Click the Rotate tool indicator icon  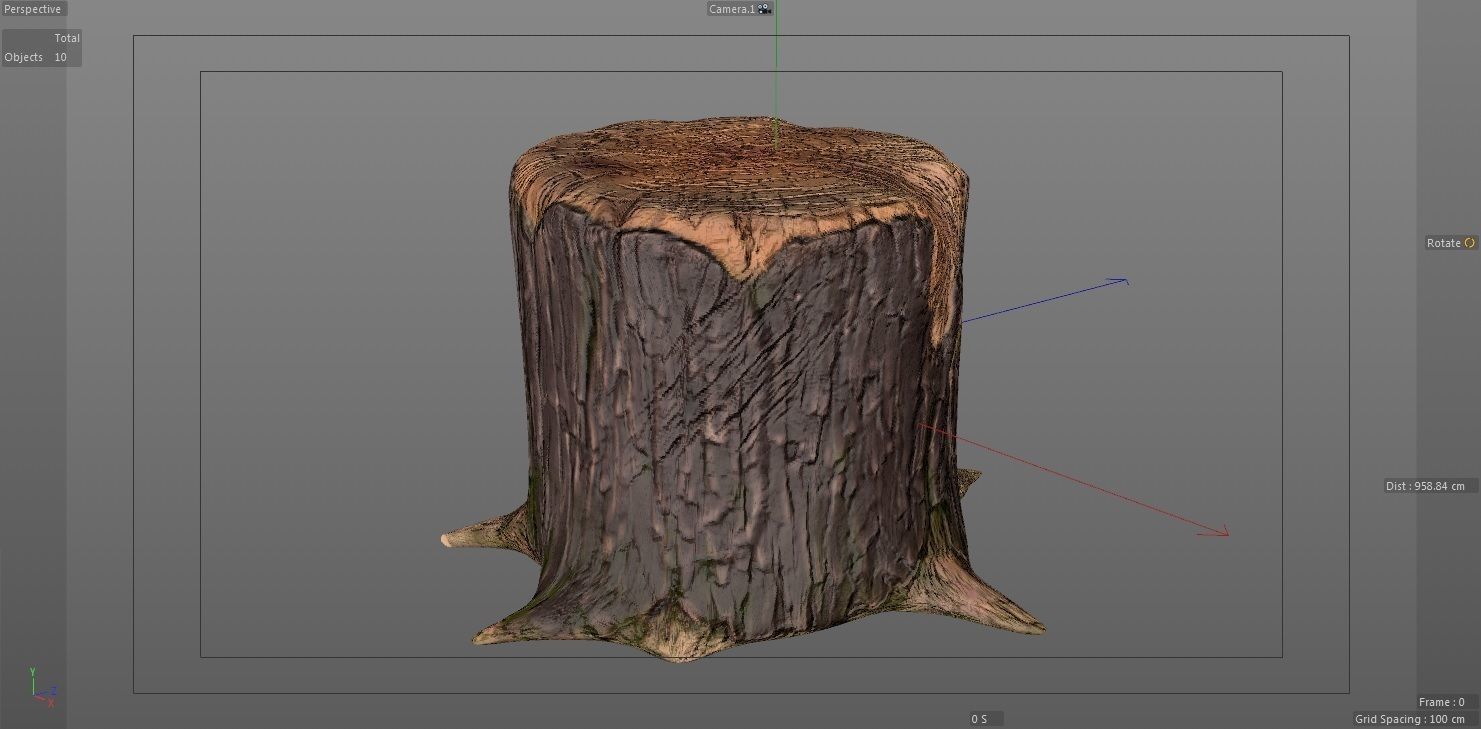(1469, 243)
